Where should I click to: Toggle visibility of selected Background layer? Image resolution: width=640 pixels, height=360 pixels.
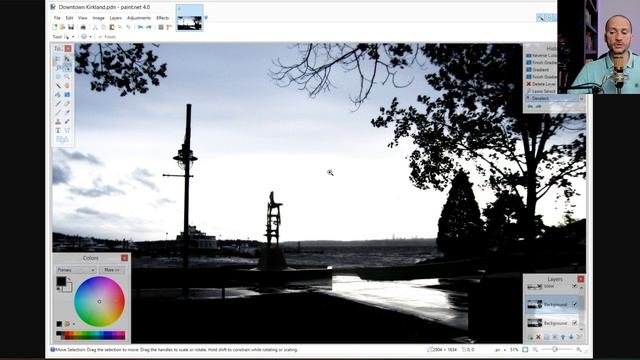tap(575, 304)
